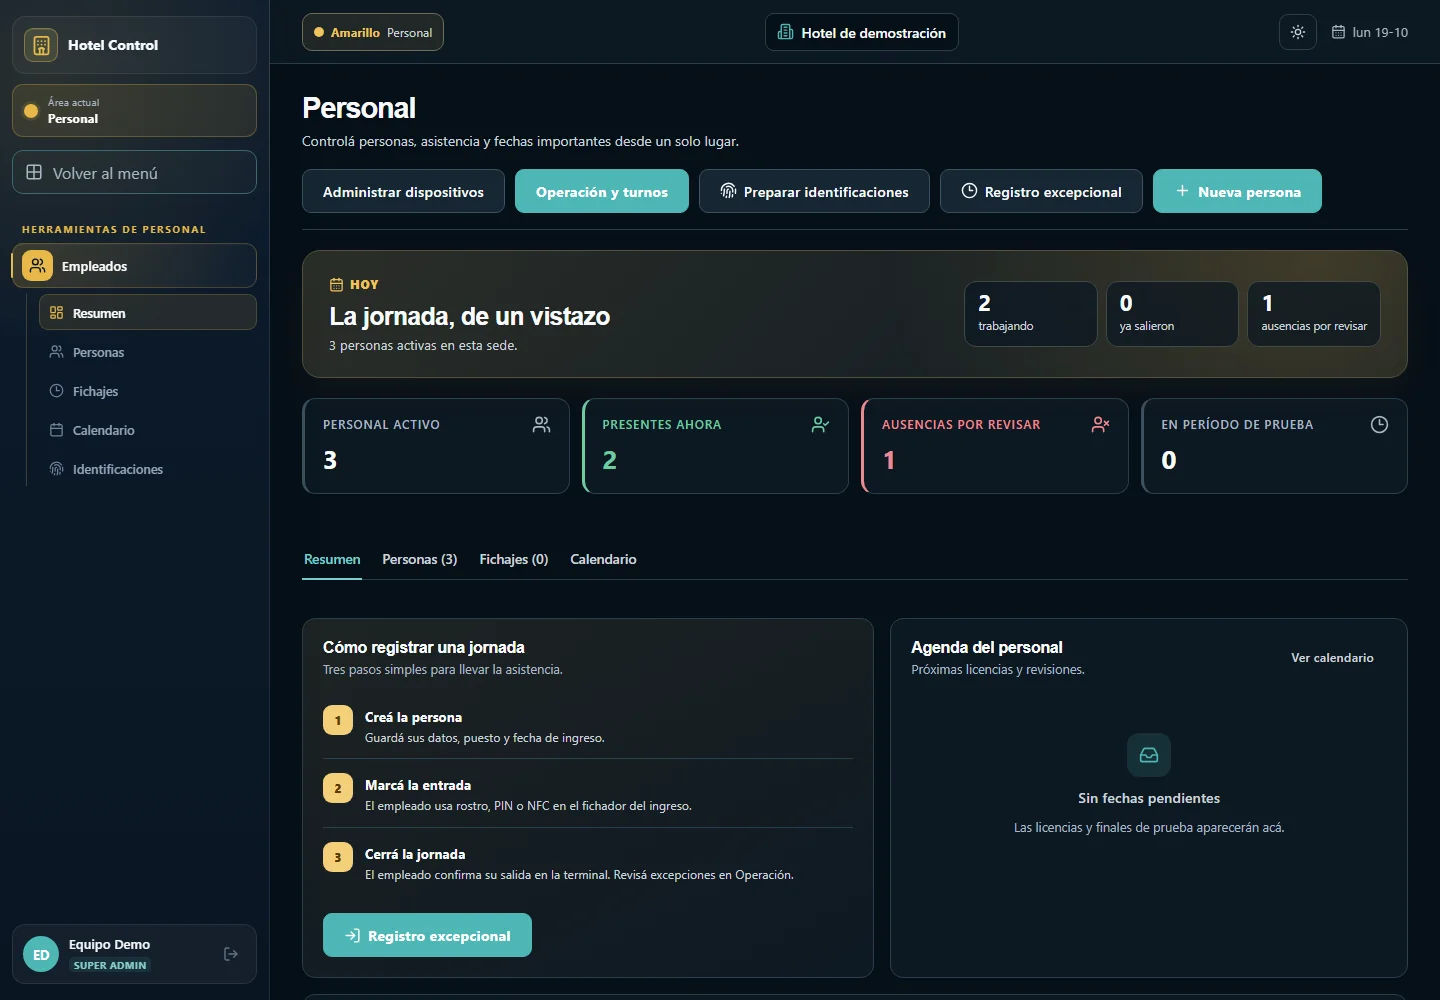Click the user-check icon on Presentes Ahora card
Image resolution: width=1440 pixels, height=1000 pixels.
(x=821, y=425)
